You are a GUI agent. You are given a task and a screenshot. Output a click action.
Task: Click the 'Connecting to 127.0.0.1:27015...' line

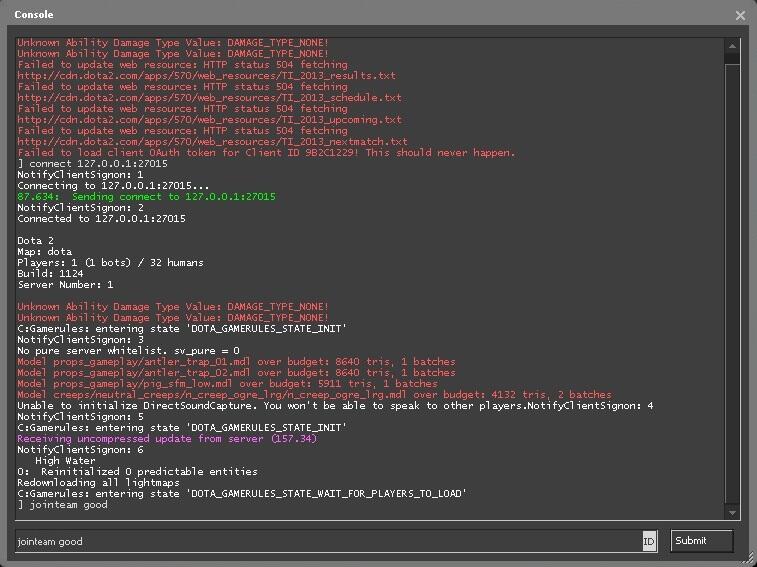point(113,185)
